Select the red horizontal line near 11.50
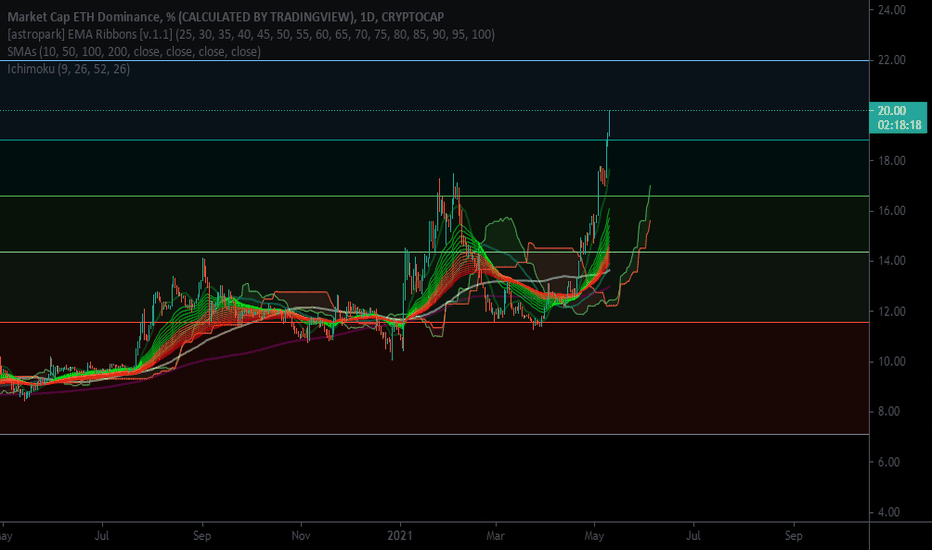The width and height of the screenshot is (932, 550). 434,322
